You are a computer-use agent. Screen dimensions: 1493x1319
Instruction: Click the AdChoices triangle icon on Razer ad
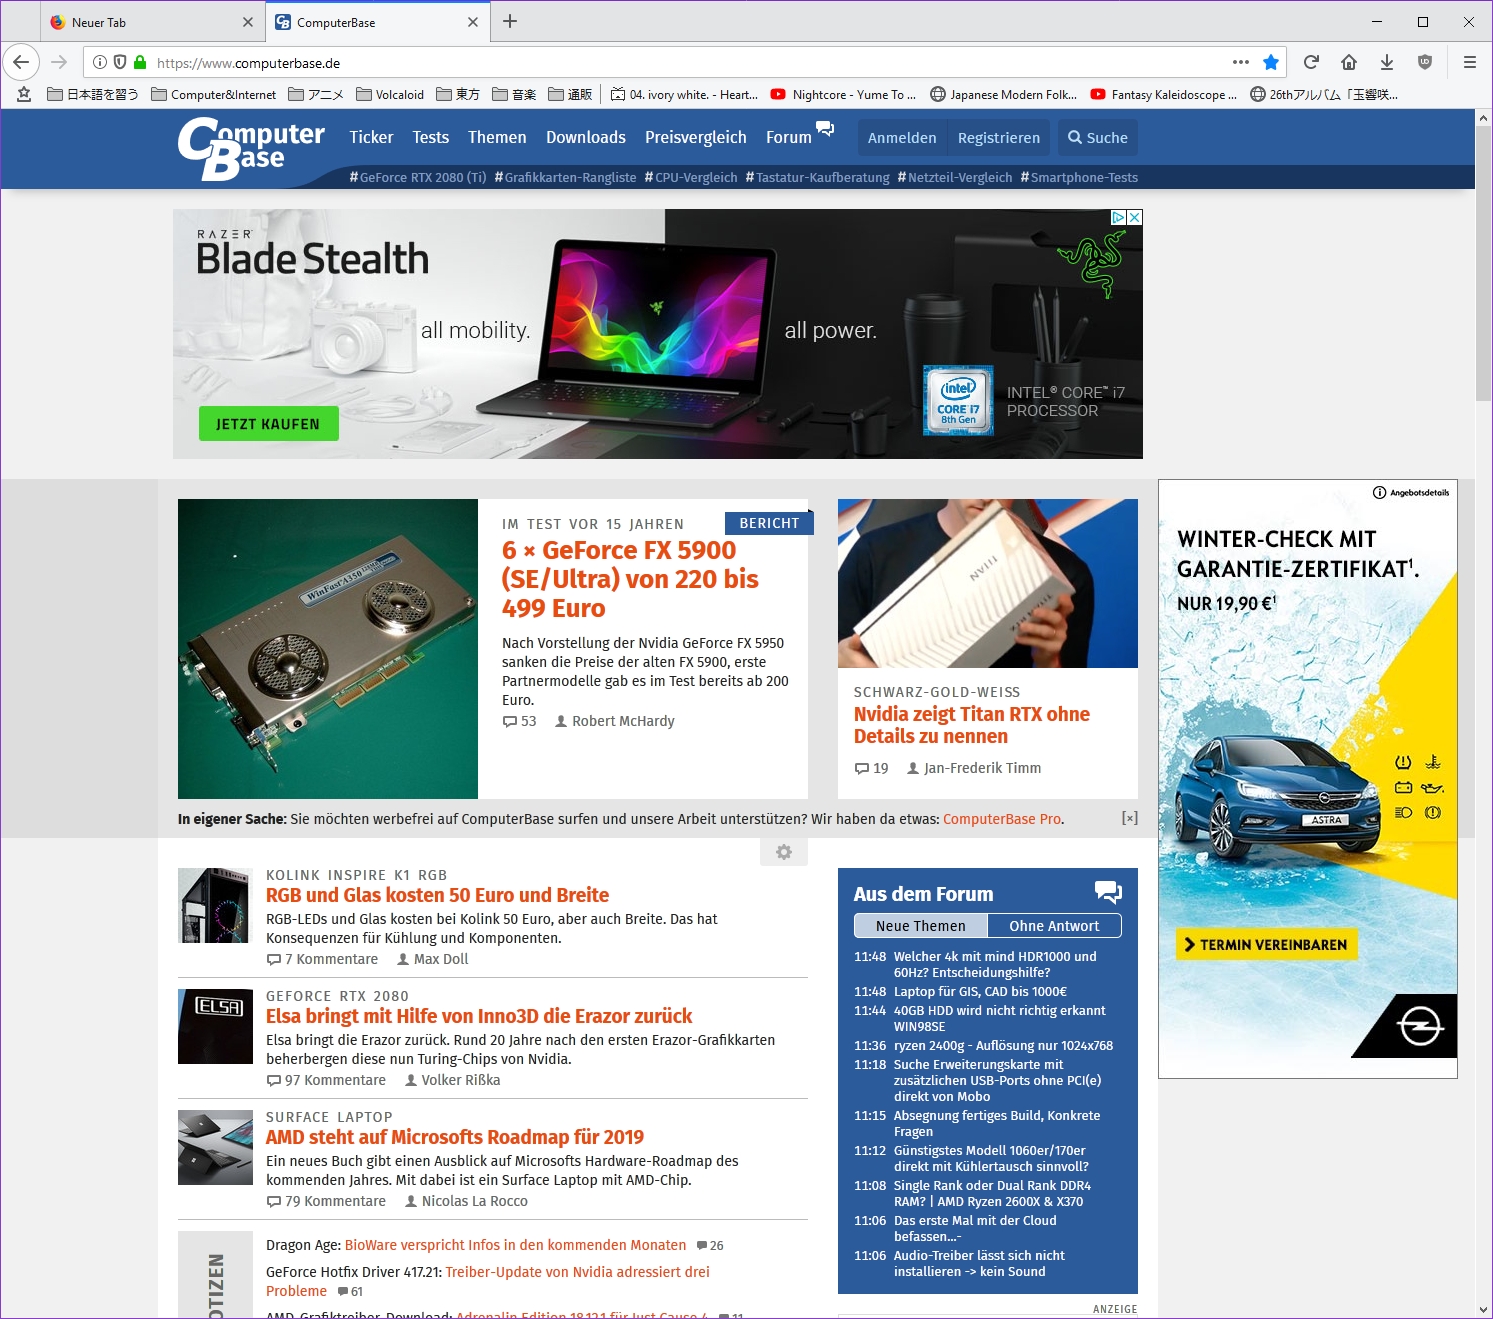(1119, 217)
